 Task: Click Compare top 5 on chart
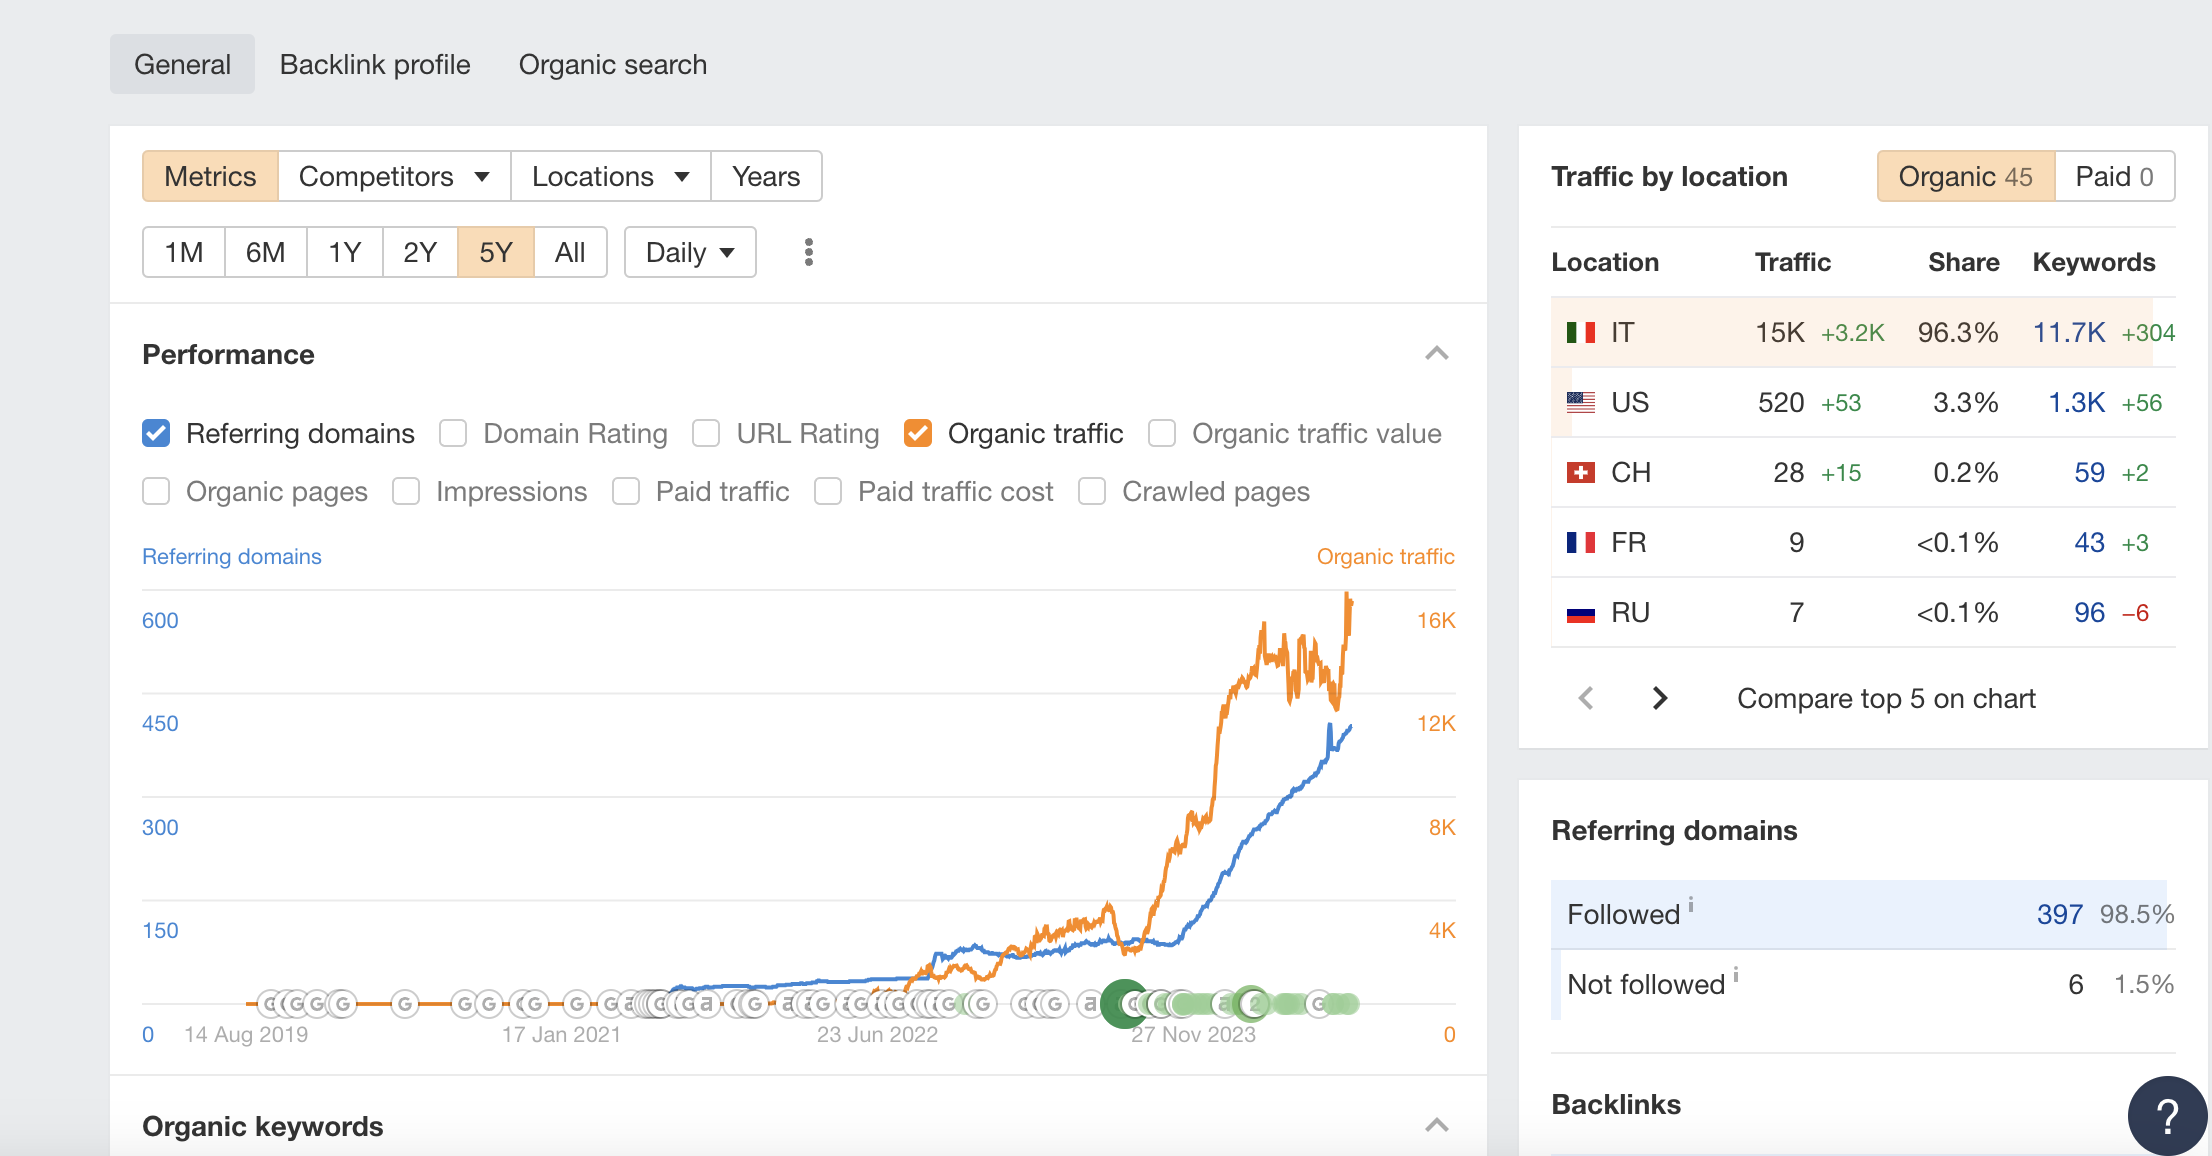click(1886, 698)
